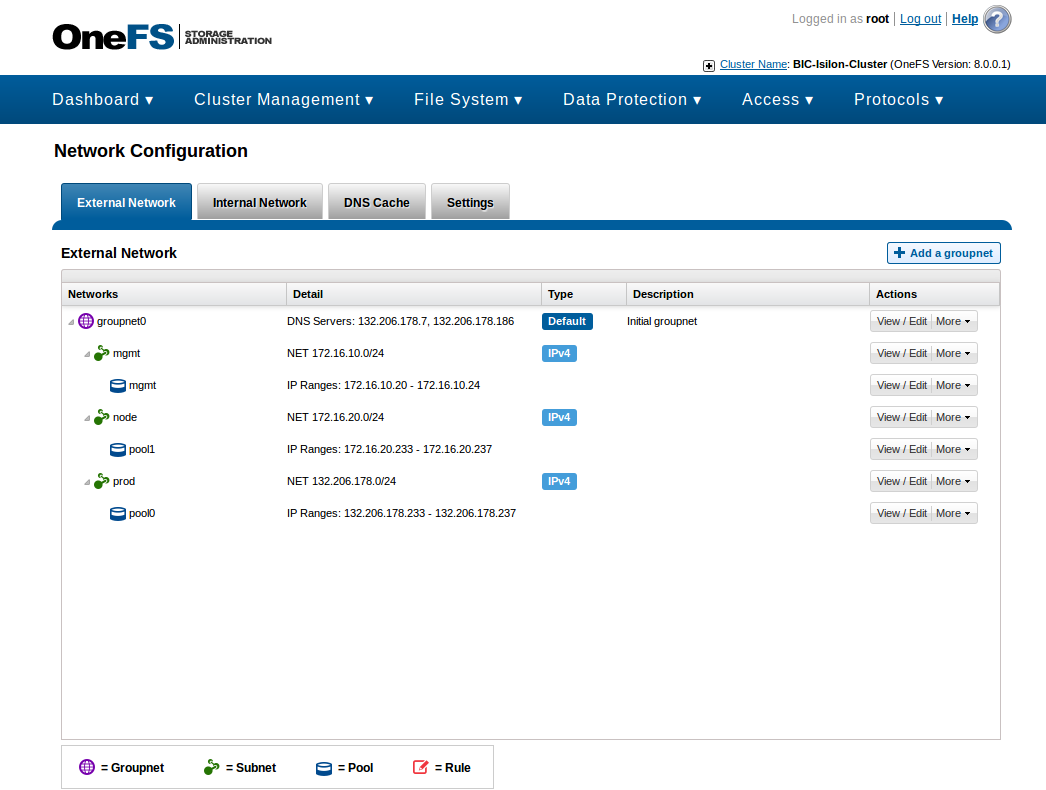Switch to the Settings tab
This screenshot has width=1046, height=790.
470,202
